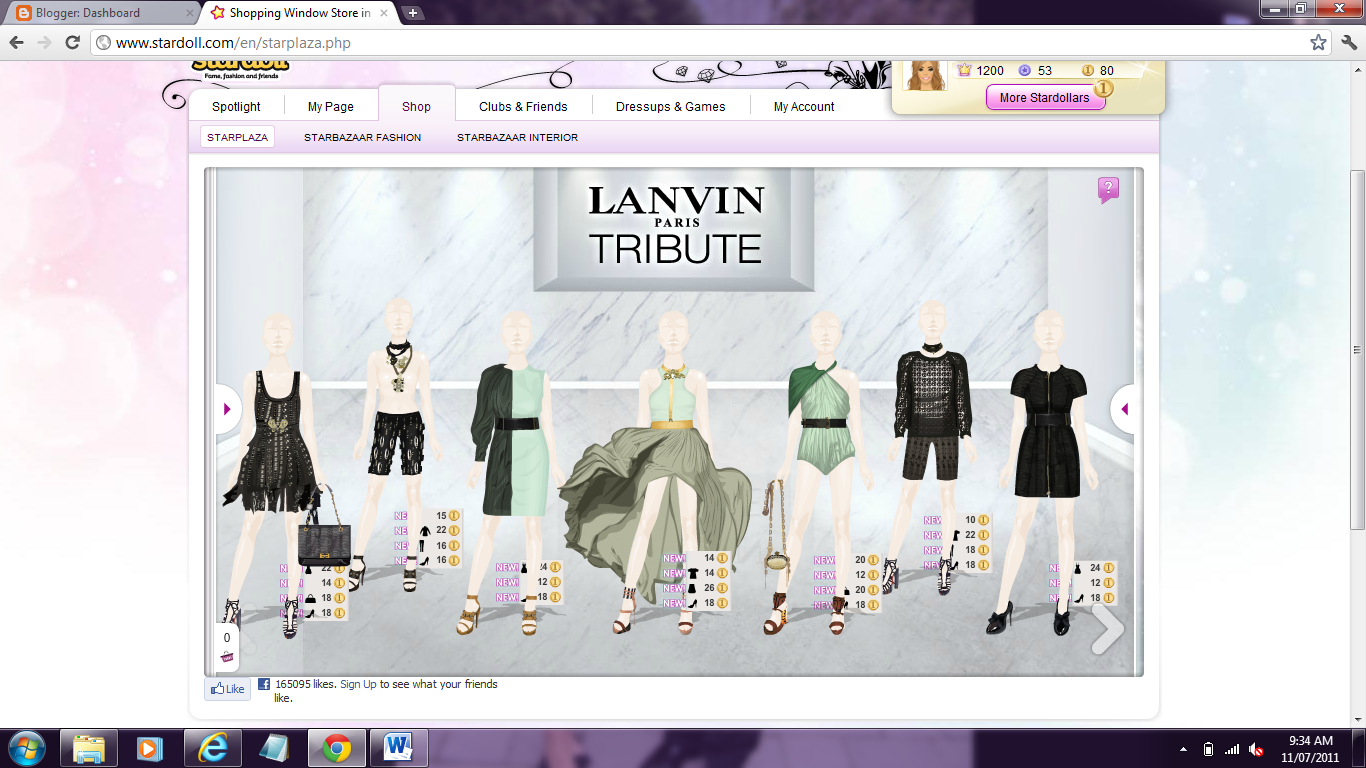Open STARBAZAAR INTERIOR sub-tab
The height and width of the screenshot is (768, 1366).
[x=518, y=137]
